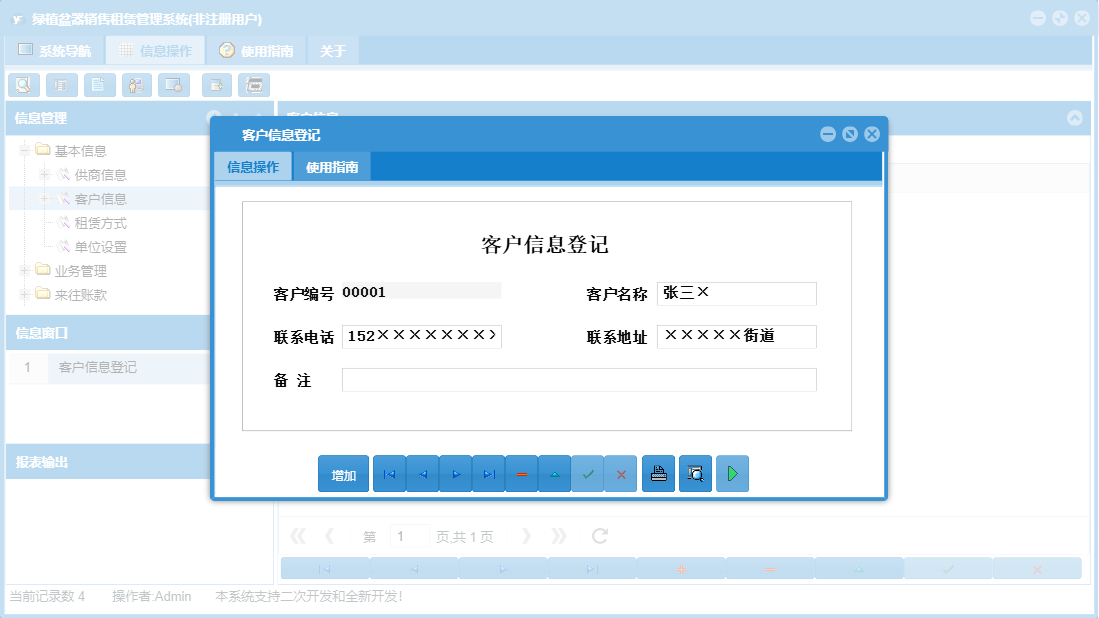Go to the previous record arrow
The image size is (1099, 618).
point(422,473)
